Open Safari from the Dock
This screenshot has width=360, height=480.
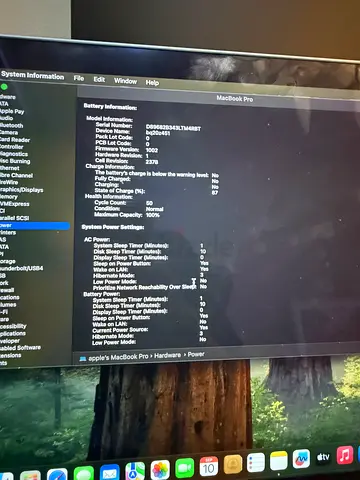[57, 475]
